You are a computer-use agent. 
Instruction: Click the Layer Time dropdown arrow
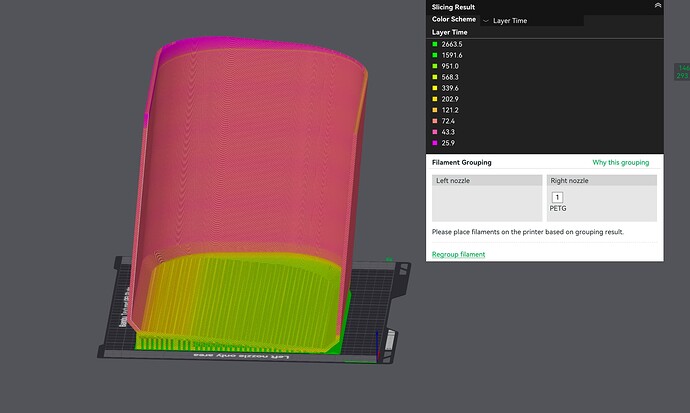(x=485, y=21)
